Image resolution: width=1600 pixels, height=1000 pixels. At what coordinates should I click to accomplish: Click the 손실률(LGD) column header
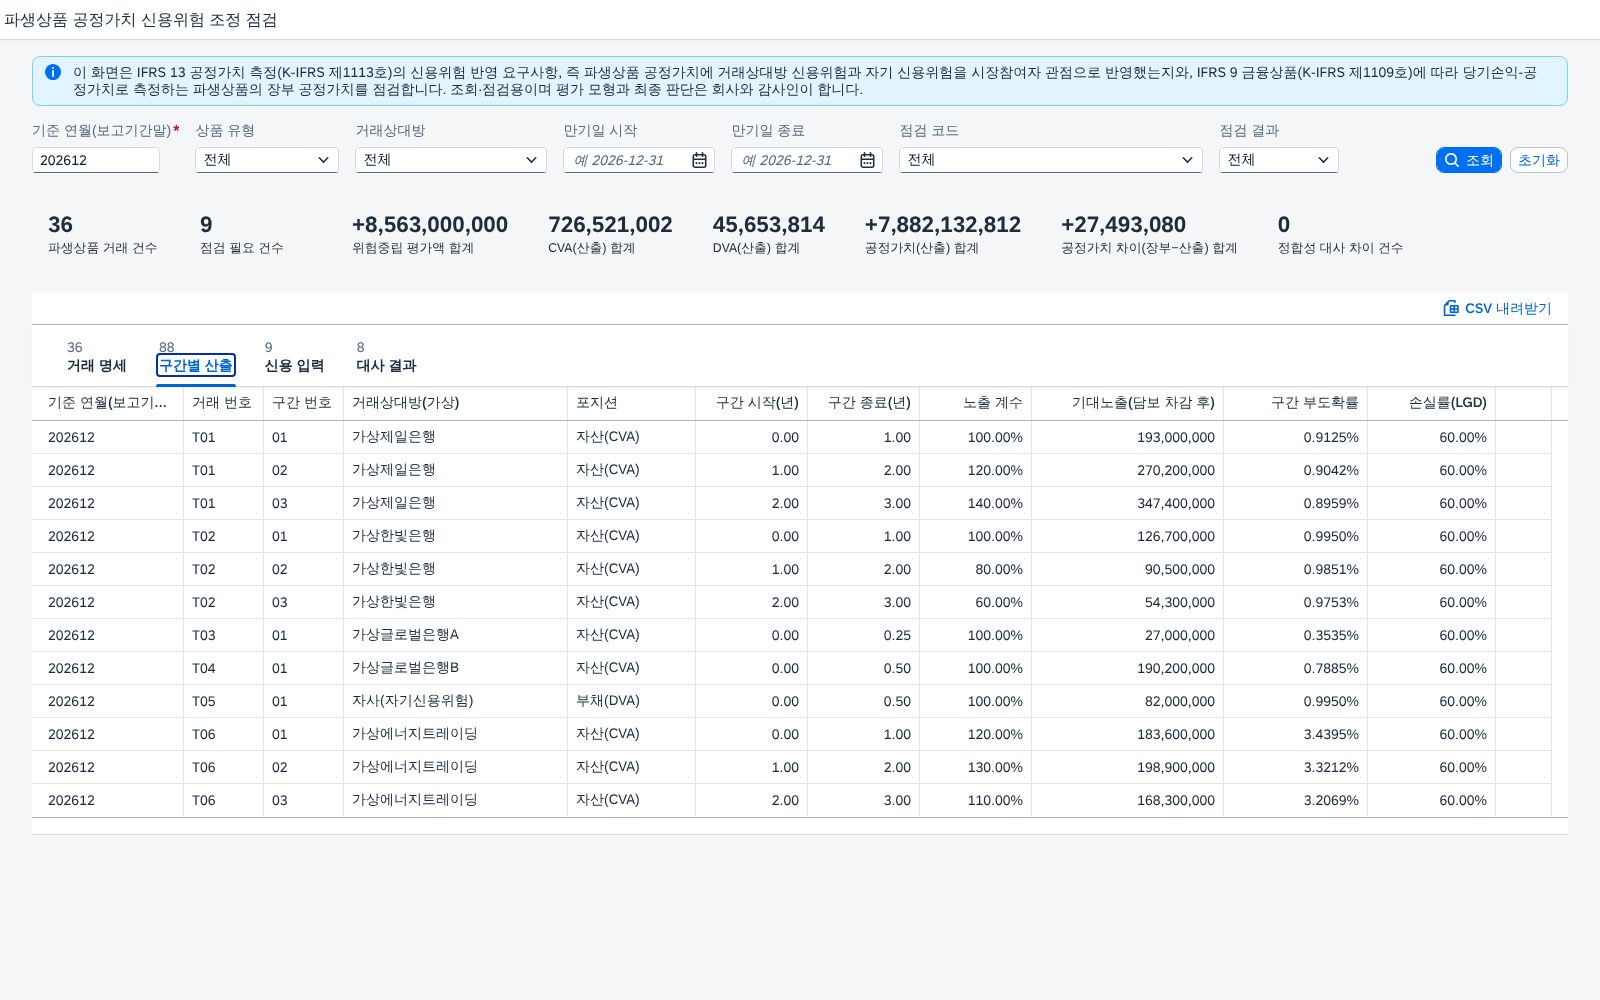tap(1431, 403)
